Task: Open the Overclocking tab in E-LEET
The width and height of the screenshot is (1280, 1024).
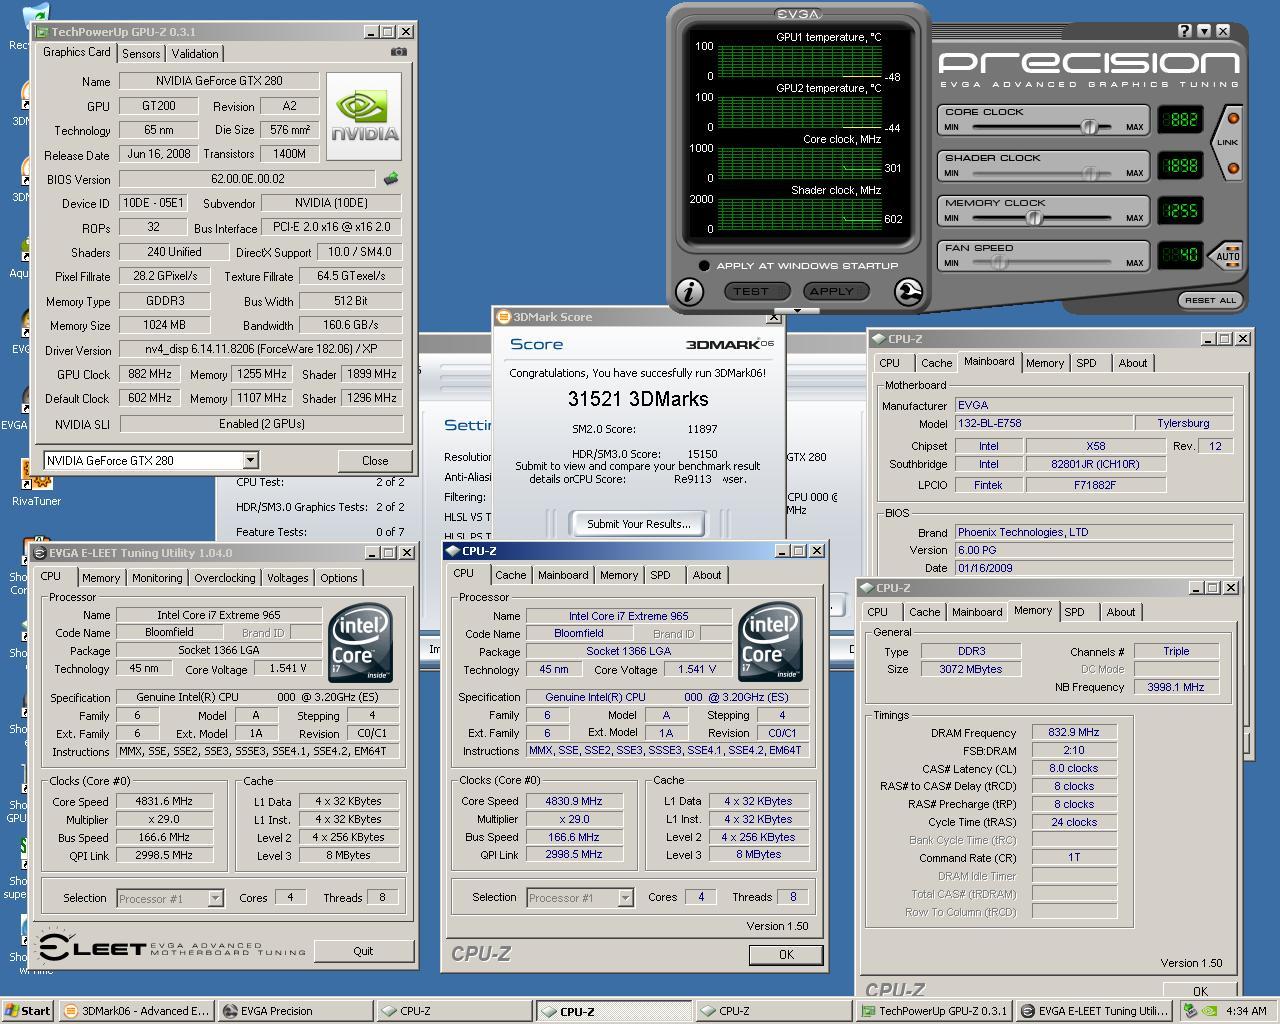Action: pos(224,578)
